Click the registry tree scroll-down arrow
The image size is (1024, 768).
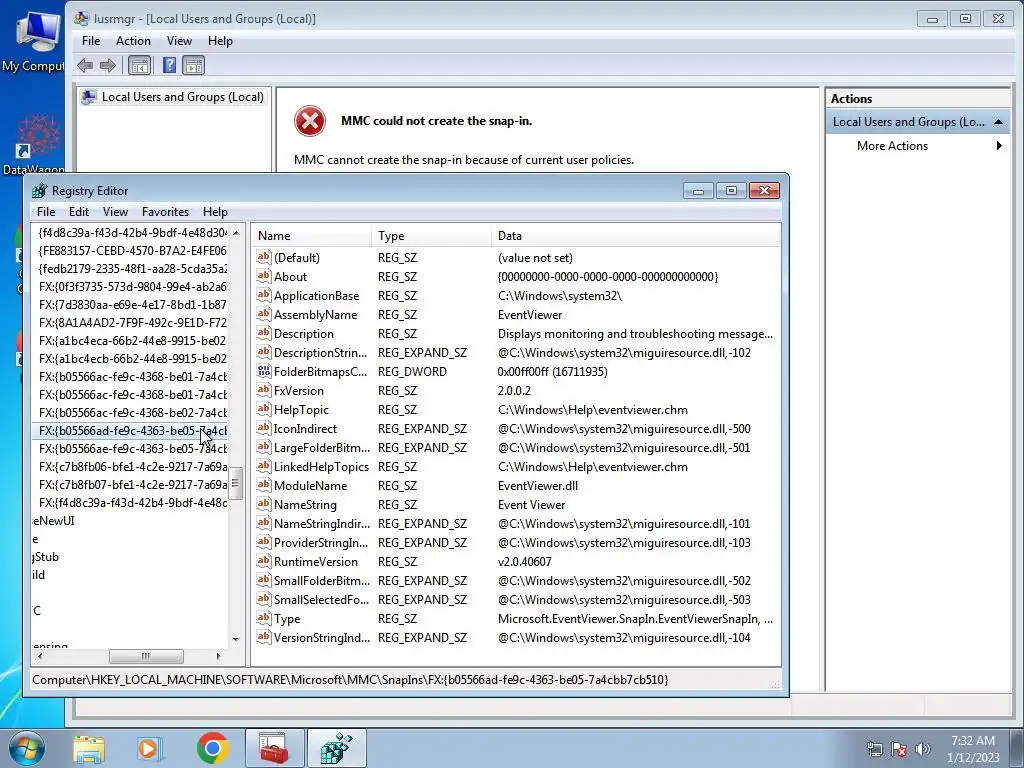(x=236, y=639)
